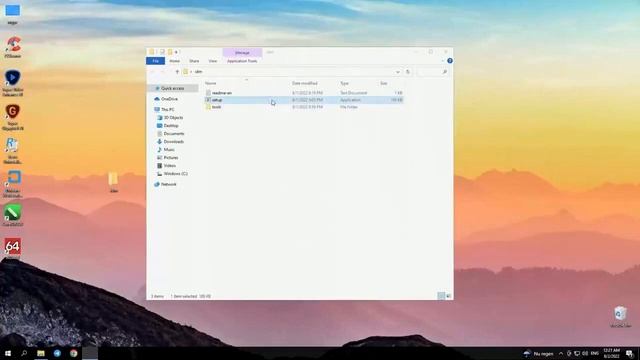Select the blue square desktop shortcut
Image resolution: width=640 pixels, height=360 pixels.
point(13,184)
